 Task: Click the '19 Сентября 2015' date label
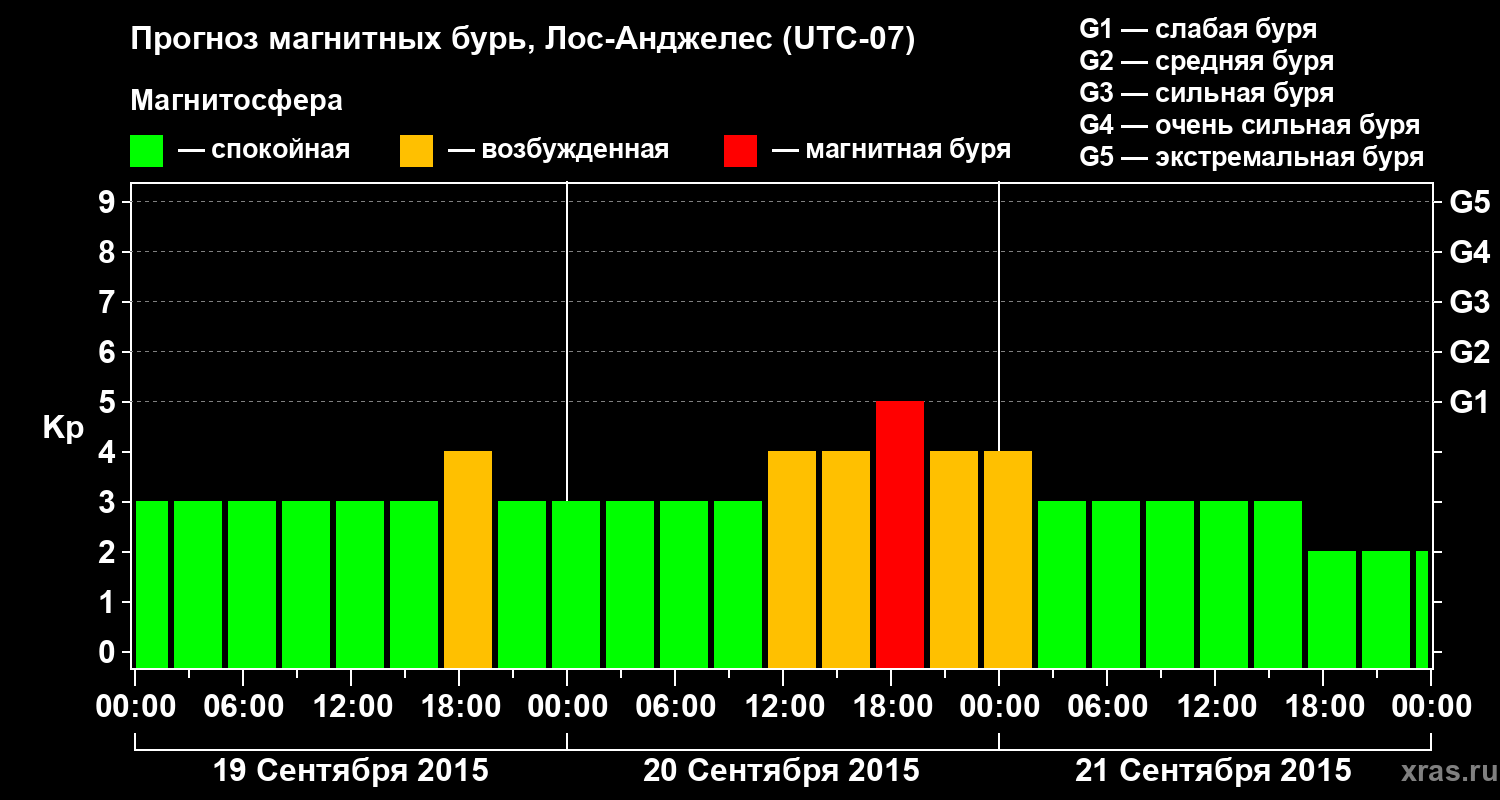click(351, 771)
